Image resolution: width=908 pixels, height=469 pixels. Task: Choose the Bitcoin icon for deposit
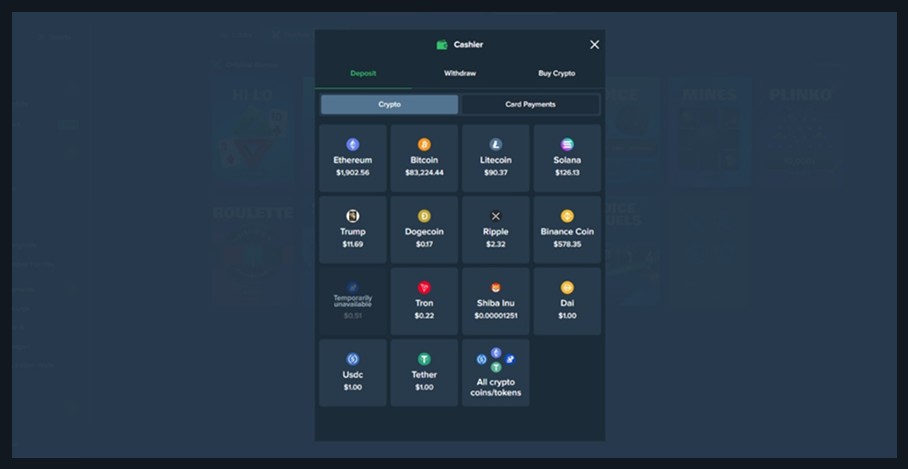pyautogui.click(x=424, y=145)
